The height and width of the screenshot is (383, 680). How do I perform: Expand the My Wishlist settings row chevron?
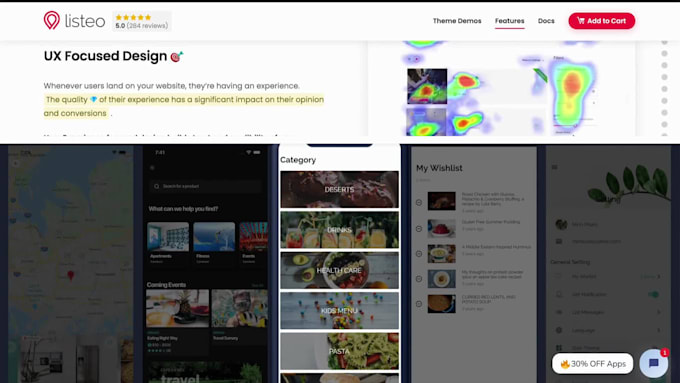(659, 276)
